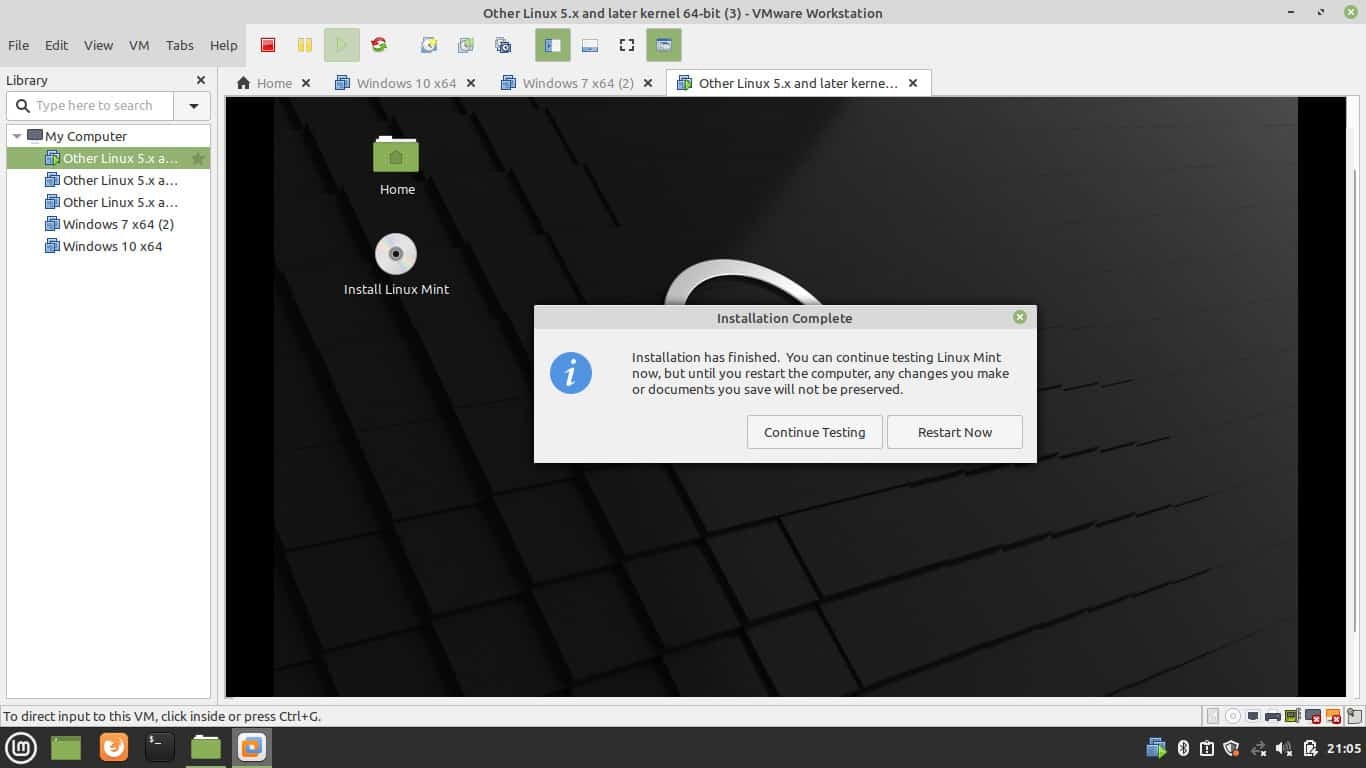Close the Home tab
The width and height of the screenshot is (1366, 768).
306,83
